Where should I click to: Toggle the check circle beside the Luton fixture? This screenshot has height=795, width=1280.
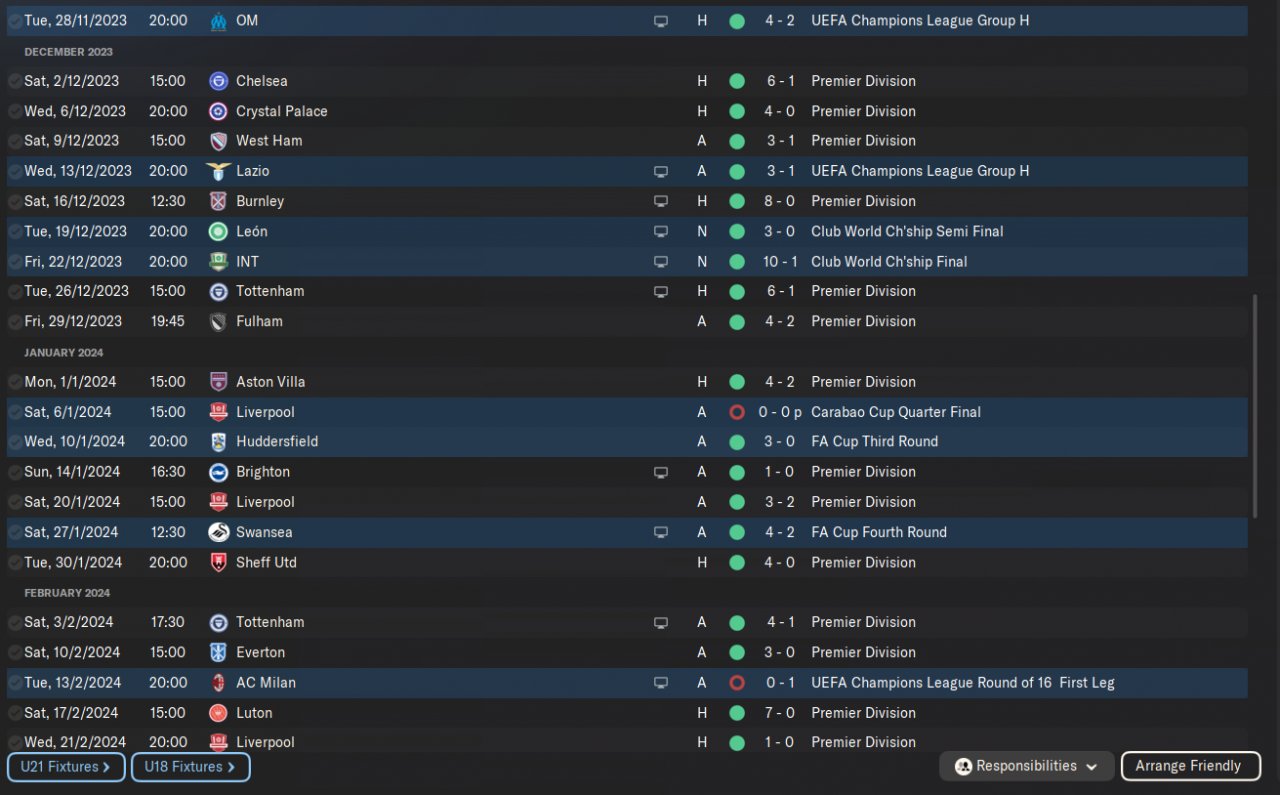tap(15, 713)
